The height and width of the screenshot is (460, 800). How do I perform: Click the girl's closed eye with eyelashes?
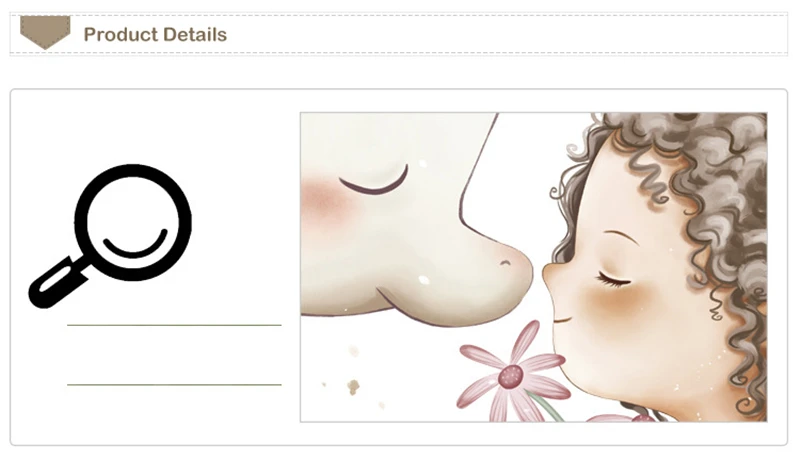(x=614, y=279)
